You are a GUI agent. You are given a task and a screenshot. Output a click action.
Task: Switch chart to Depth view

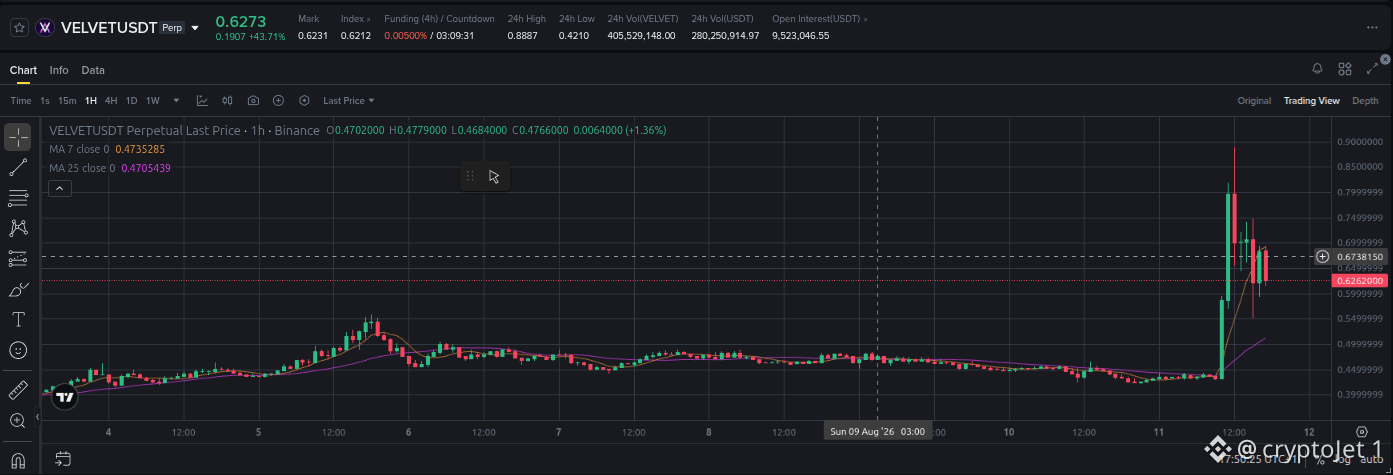[1365, 101]
